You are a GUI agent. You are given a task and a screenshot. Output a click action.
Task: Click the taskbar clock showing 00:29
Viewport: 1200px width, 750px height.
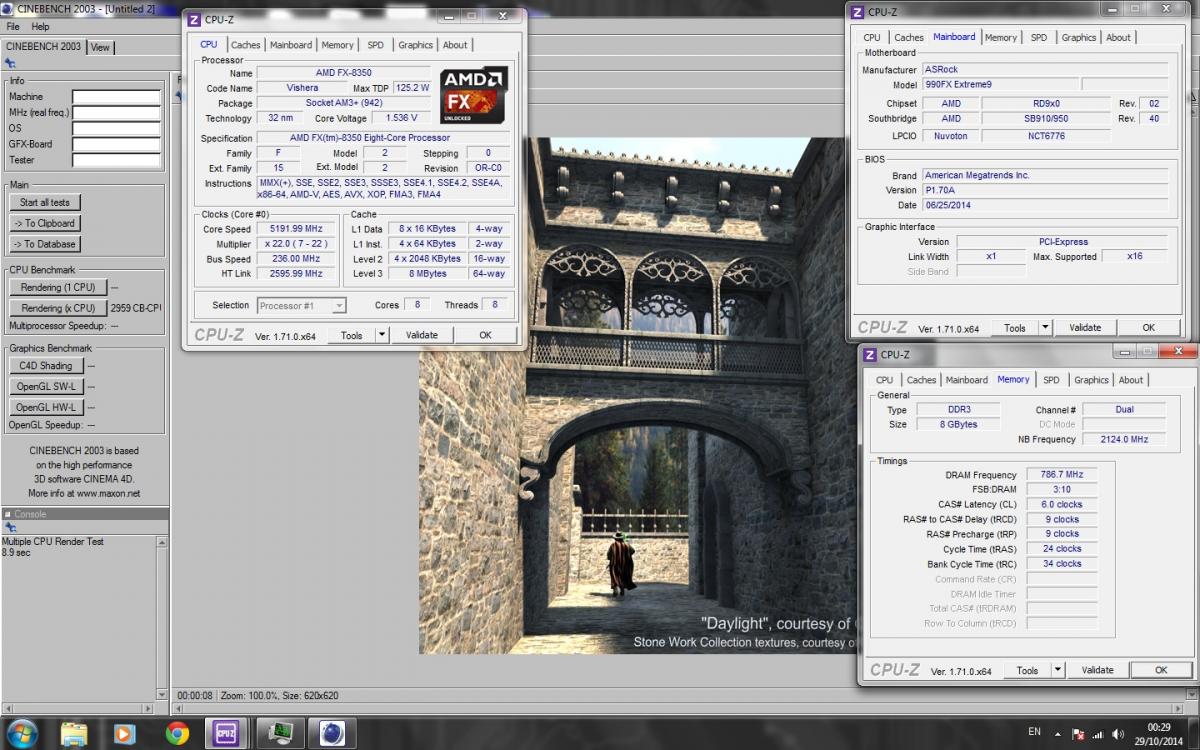tap(1159, 727)
